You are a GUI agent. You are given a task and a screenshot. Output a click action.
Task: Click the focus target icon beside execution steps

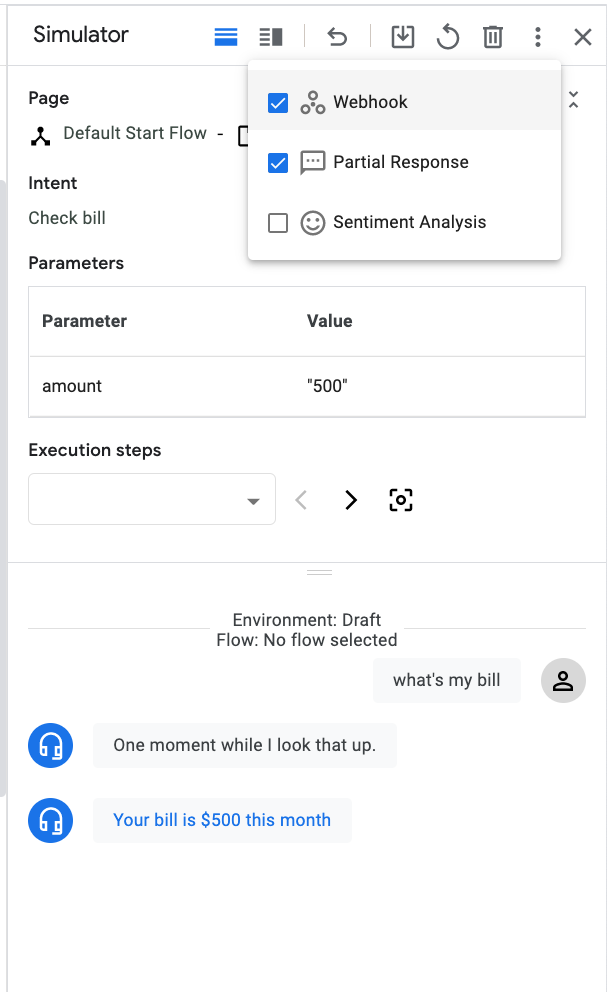click(x=400, y=500)
